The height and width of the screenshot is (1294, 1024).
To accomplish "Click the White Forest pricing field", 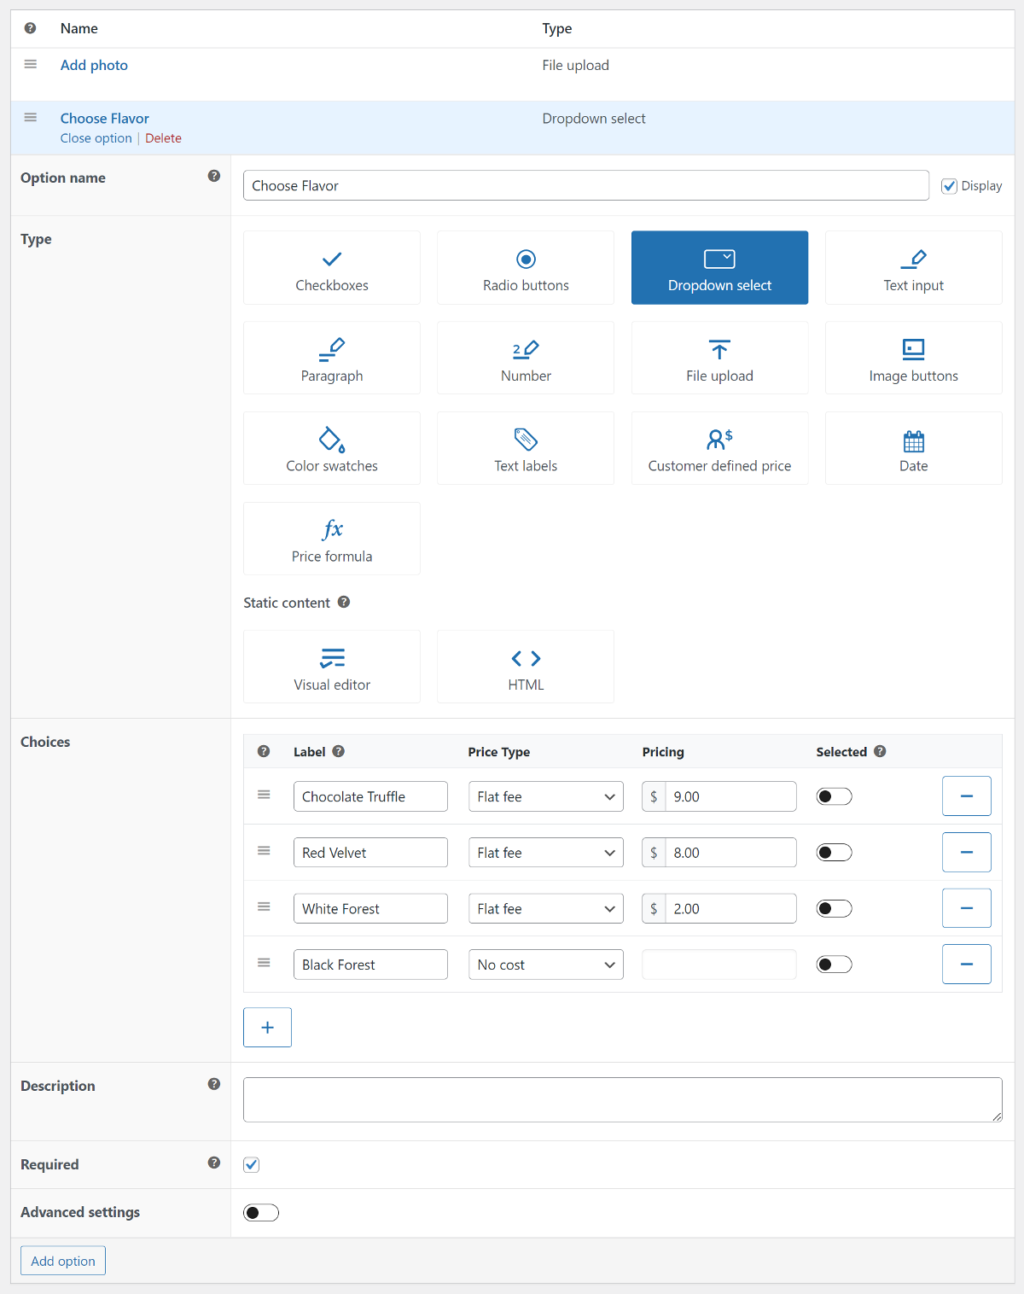I will tap(729, 909).
